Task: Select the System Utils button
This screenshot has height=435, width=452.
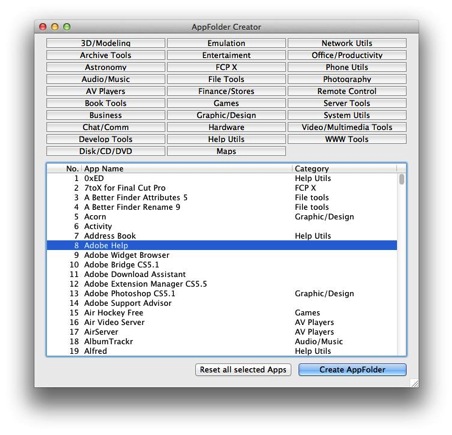Action: [x=347, y=115]
